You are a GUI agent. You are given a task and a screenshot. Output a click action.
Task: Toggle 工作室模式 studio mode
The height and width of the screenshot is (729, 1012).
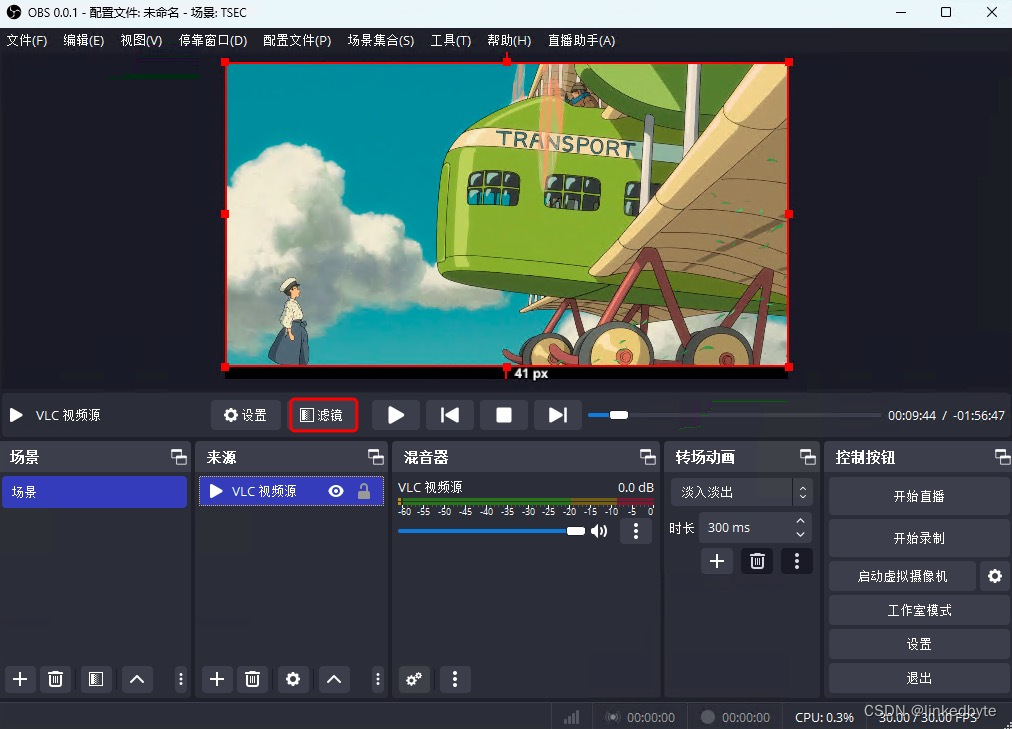coord(918,610)
